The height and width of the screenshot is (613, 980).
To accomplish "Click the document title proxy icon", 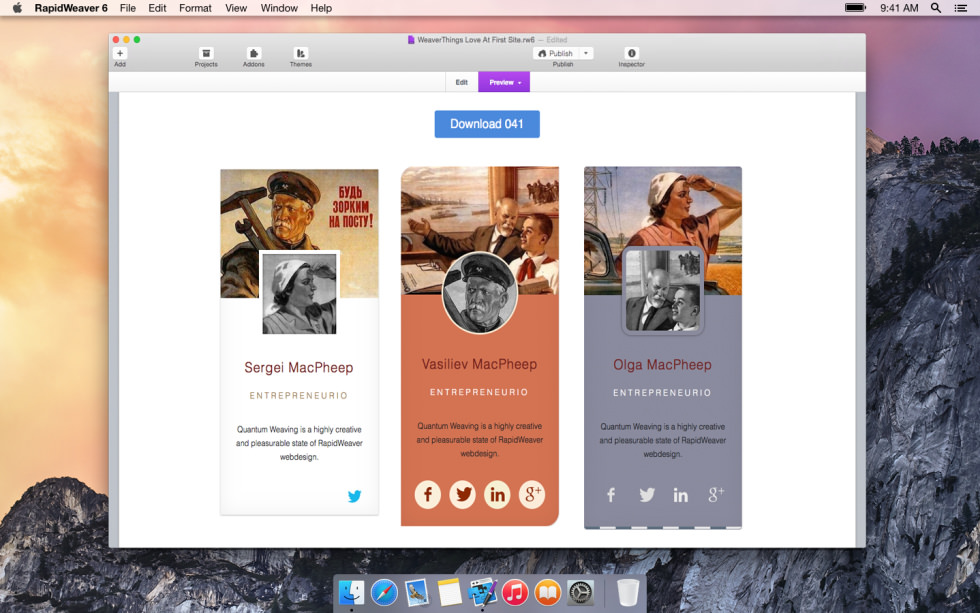I will 411,39.
